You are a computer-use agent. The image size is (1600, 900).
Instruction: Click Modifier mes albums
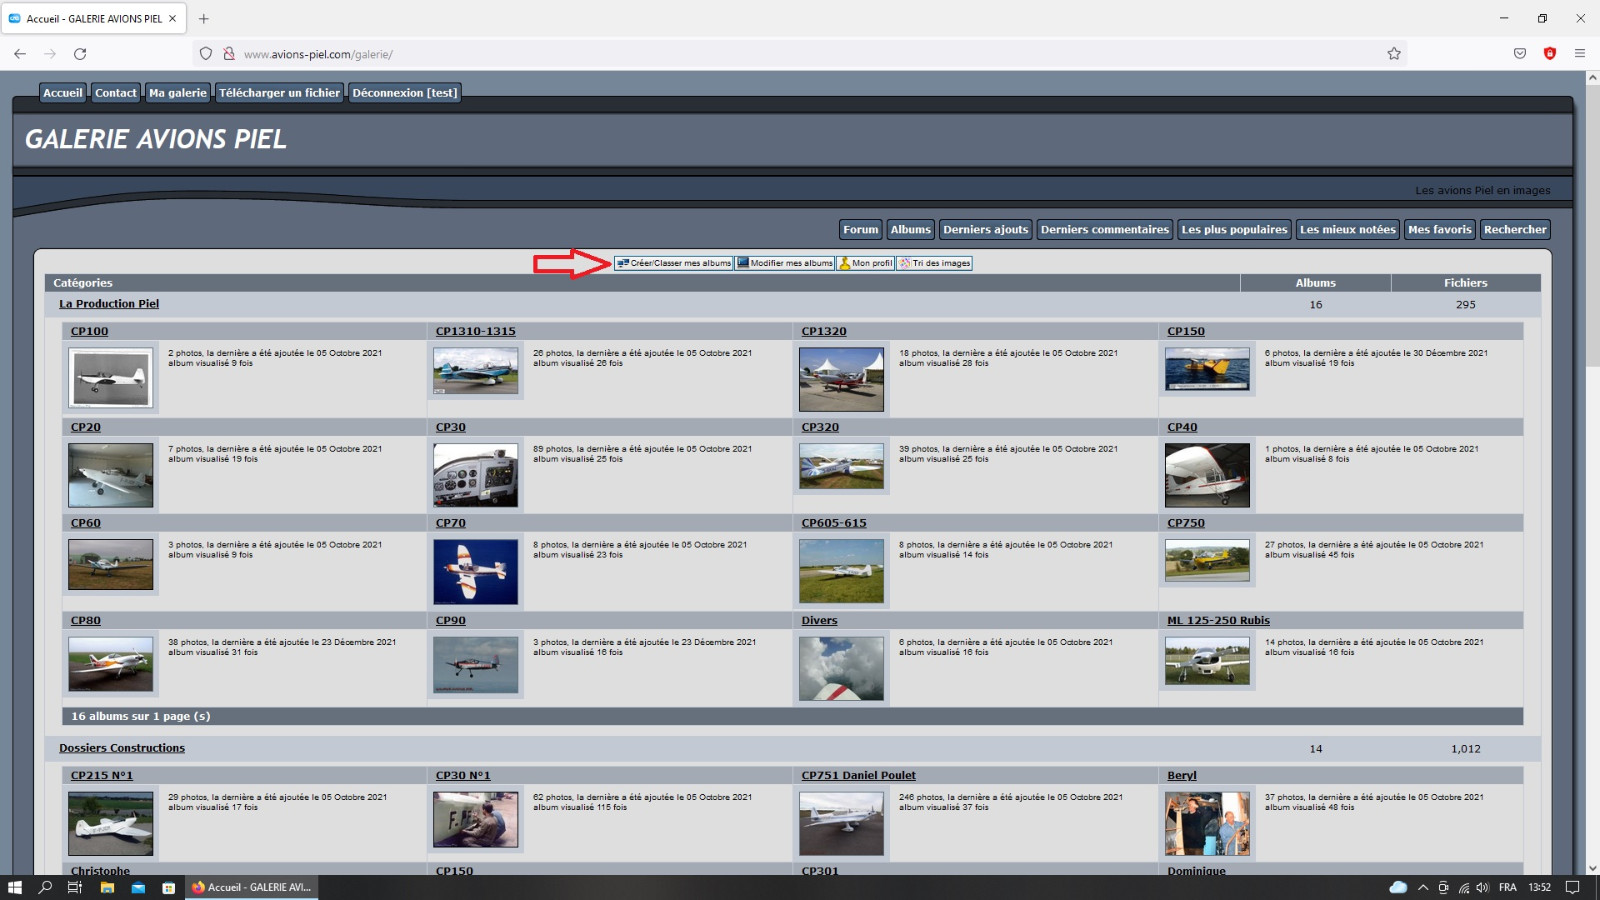coord(785,263)
